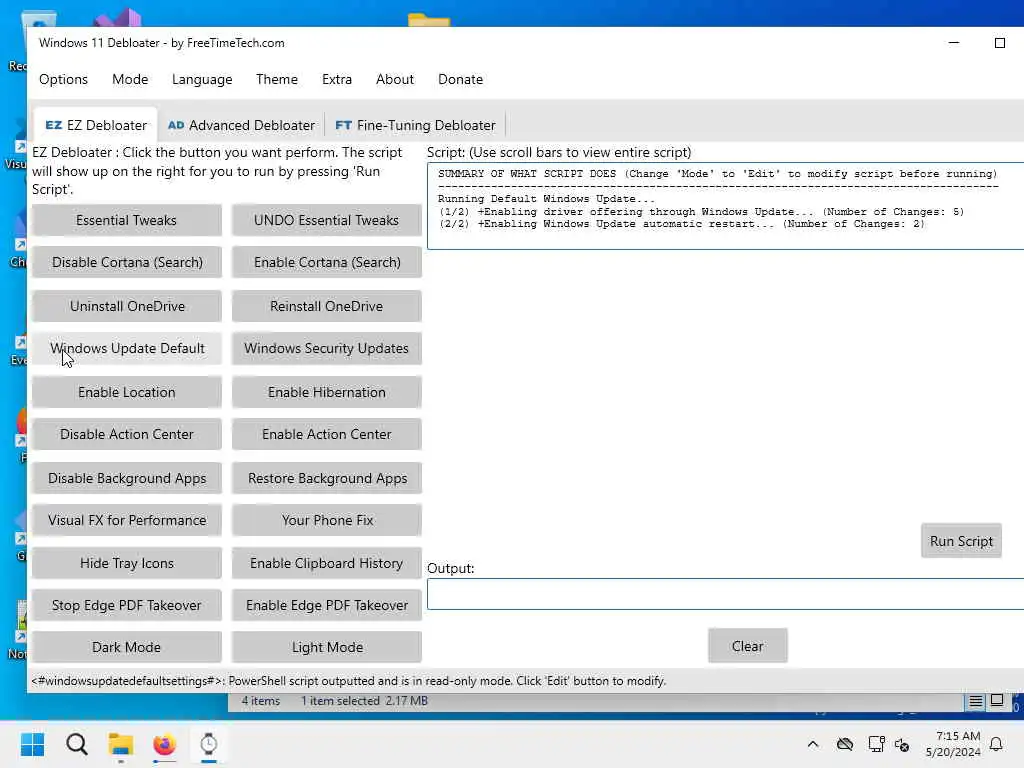Click Enable Location button
1024x768 pixels.
pos(127,392)
